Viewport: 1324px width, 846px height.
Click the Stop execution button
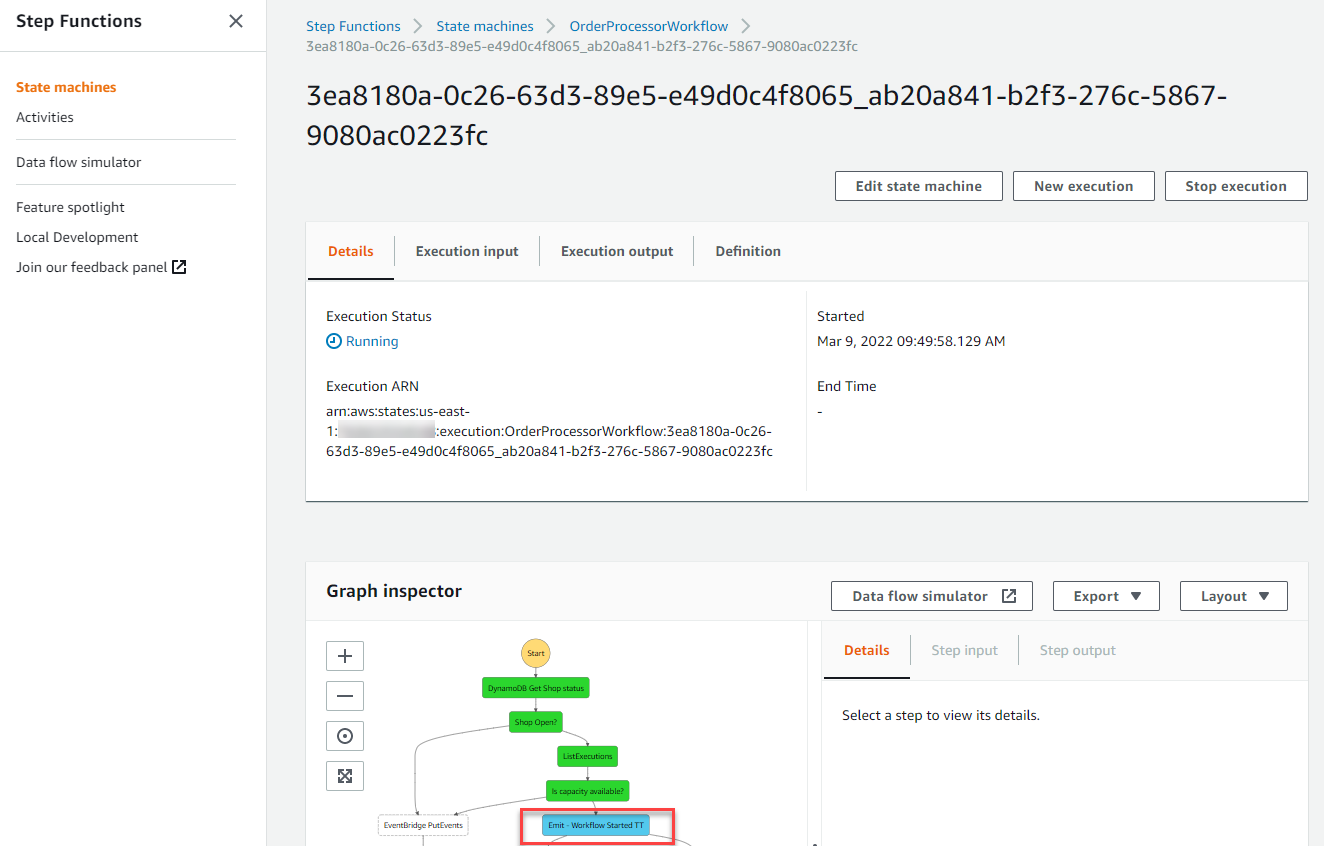[x=1236, y=186]
